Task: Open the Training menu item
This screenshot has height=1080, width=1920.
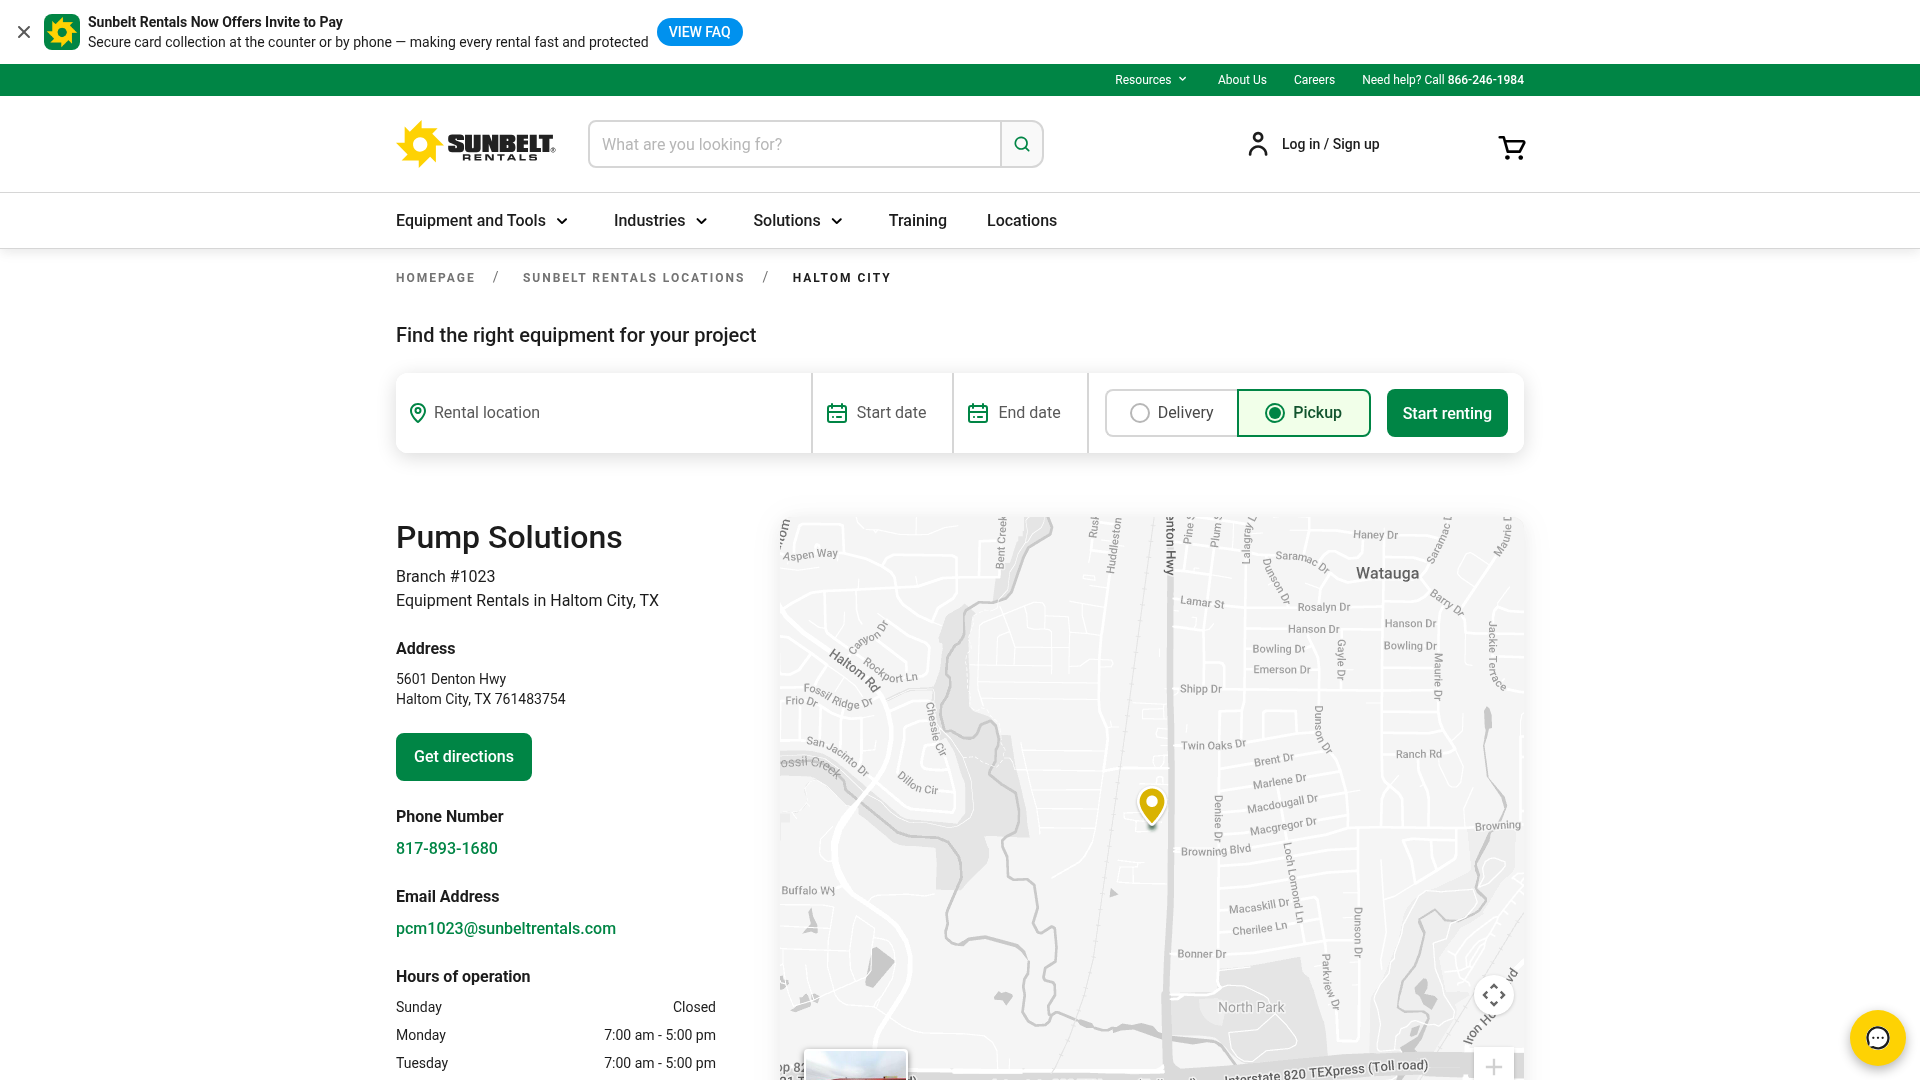Action: tap(917, 220)
